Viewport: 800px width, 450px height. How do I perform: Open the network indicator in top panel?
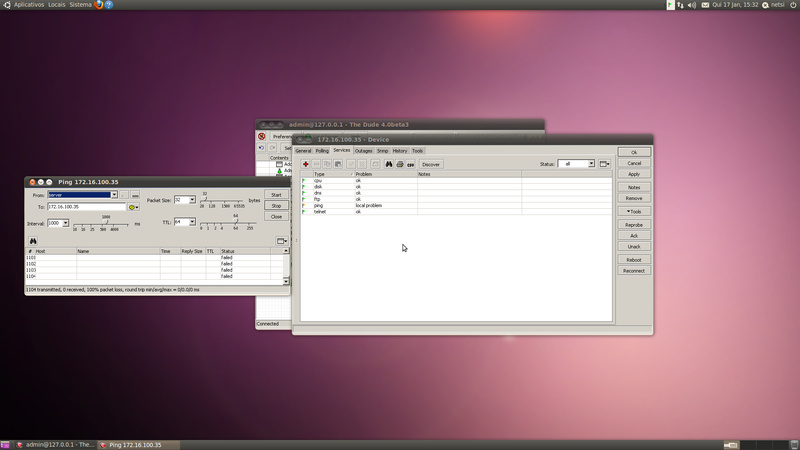680,5
